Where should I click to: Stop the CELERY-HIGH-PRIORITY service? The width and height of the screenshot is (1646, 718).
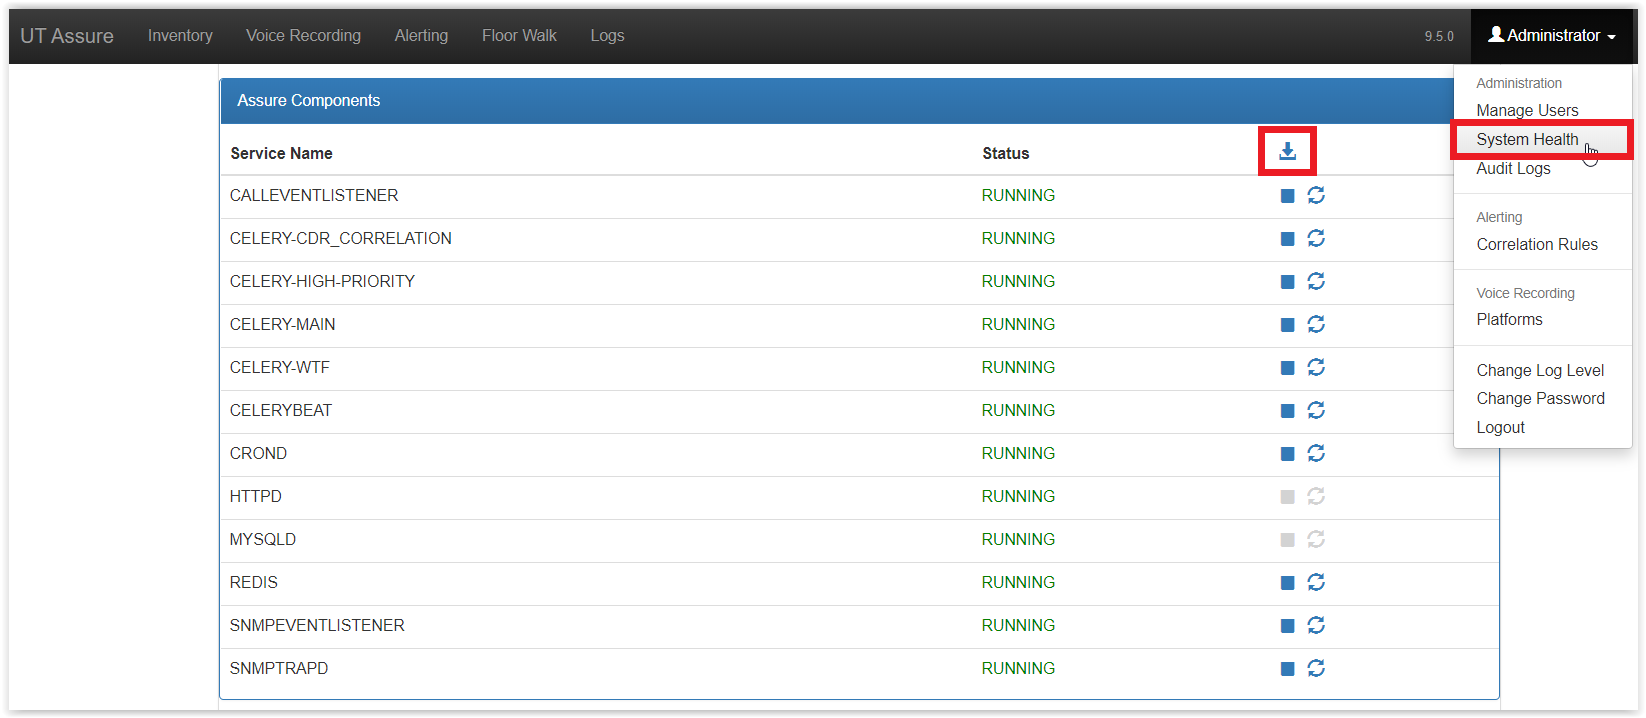pyautogui.click(x=1288, y=282)
